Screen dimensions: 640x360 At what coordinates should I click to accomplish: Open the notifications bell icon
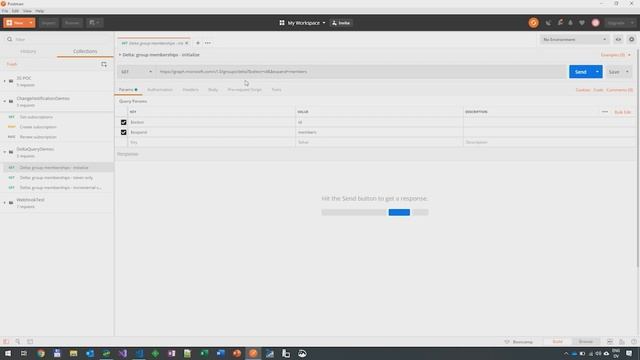[x=571, y=23]
